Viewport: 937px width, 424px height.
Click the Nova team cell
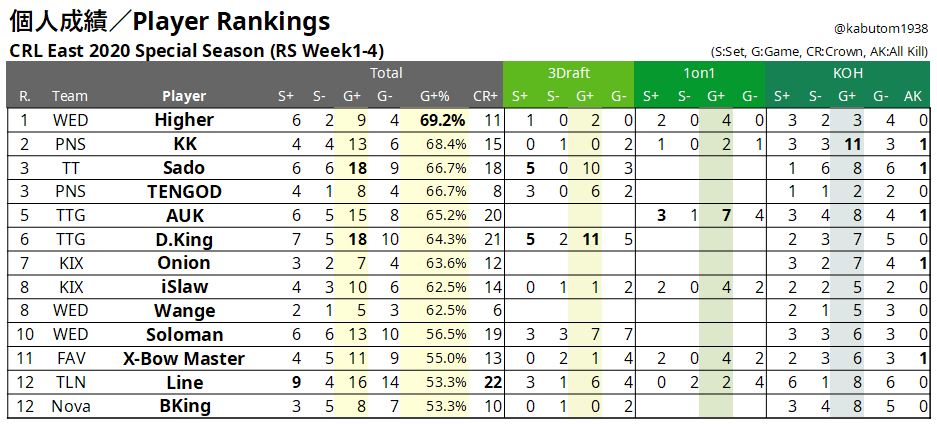[70, 406]
